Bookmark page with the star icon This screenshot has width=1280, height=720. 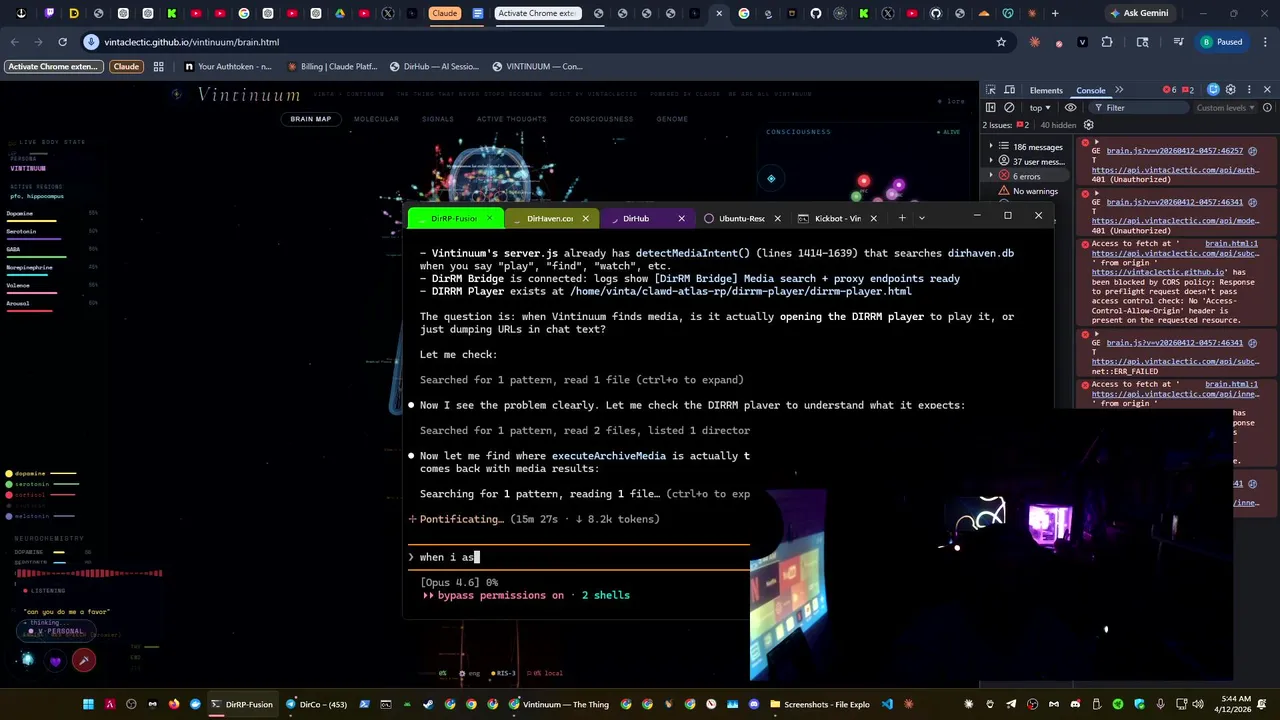pyautogui.click(x=1001, y=42)
